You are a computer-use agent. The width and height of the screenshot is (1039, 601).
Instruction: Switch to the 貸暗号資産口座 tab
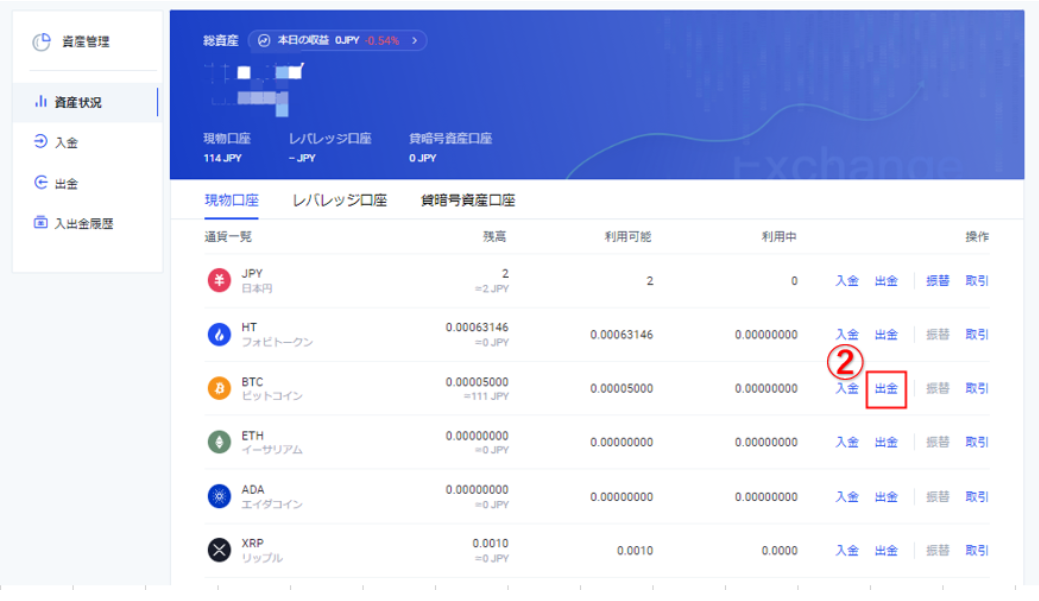point(468,200)
